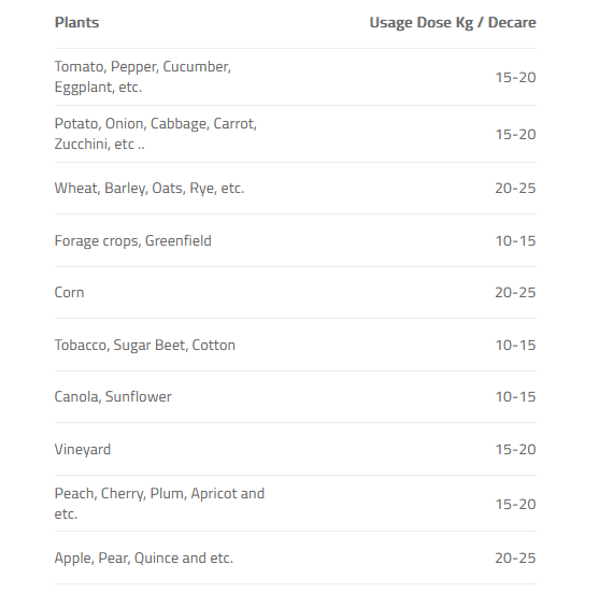Viewport: 600px width, 600px height.
Task: Click the 20-25 dose for Apple, Pear
Action: 515,558
